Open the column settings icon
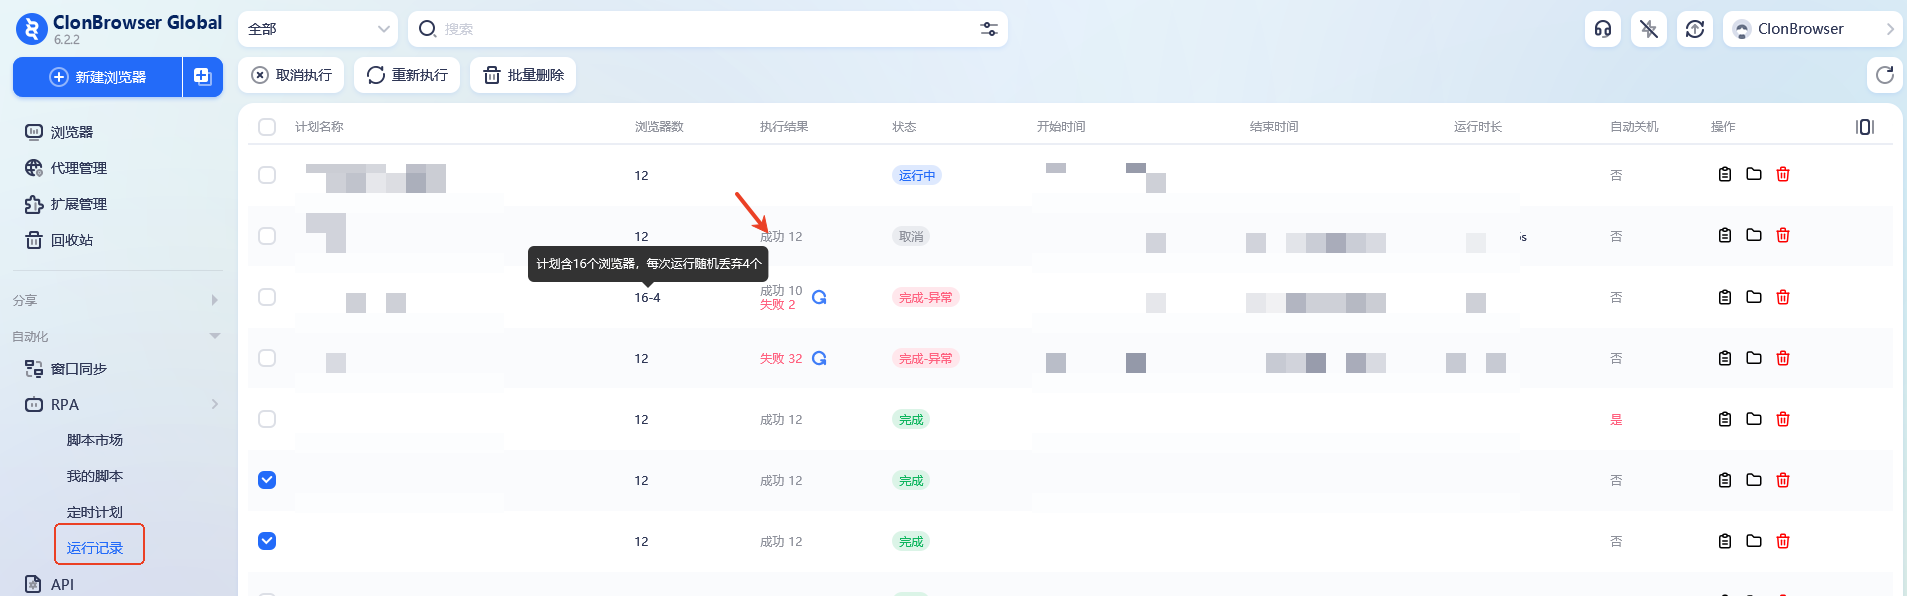 click(1864, 127)
